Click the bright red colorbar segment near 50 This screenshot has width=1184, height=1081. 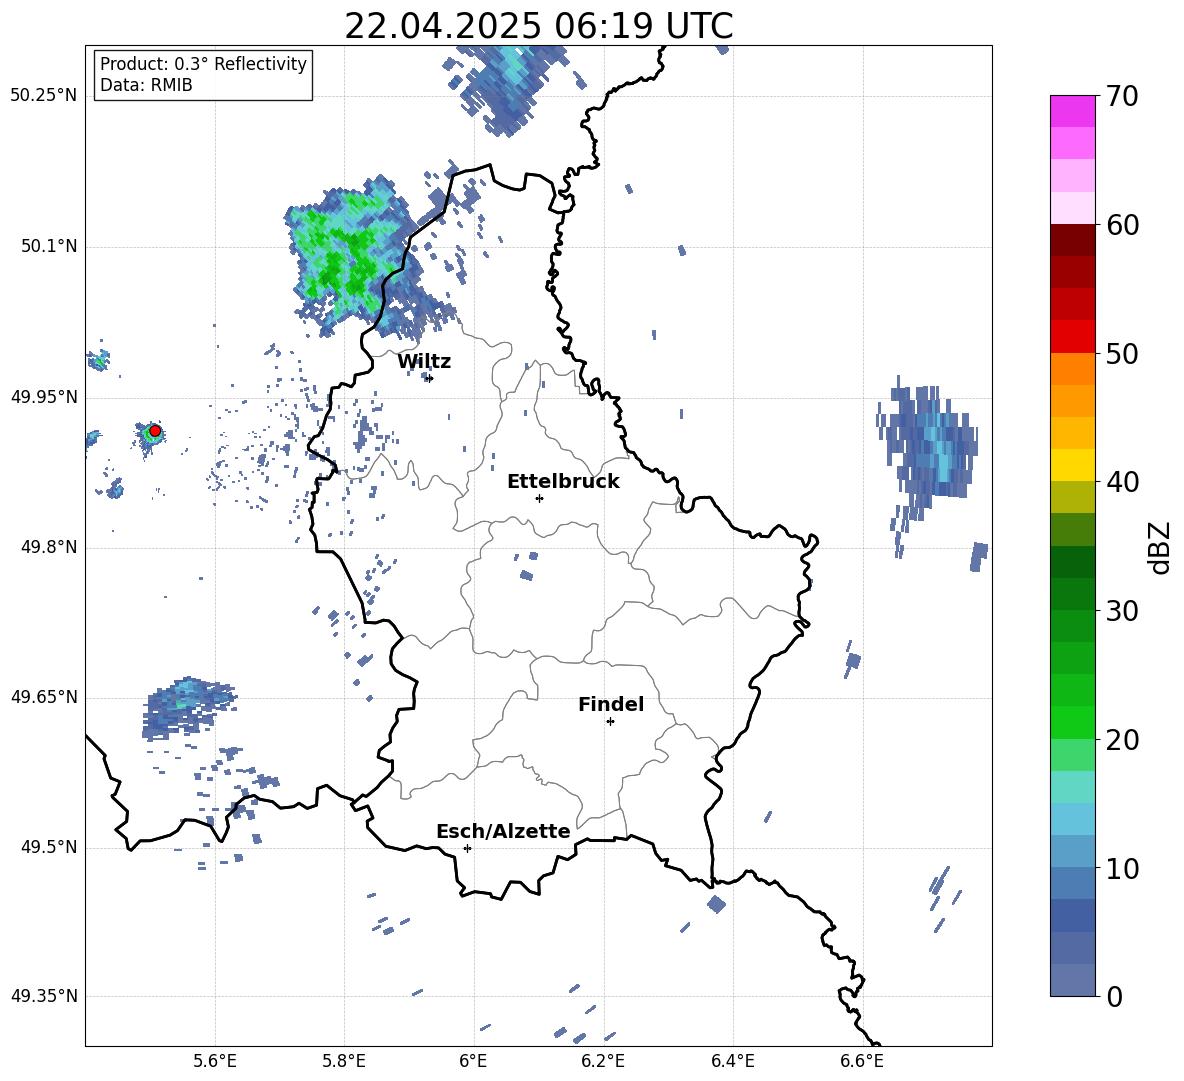click(1072, 337)
